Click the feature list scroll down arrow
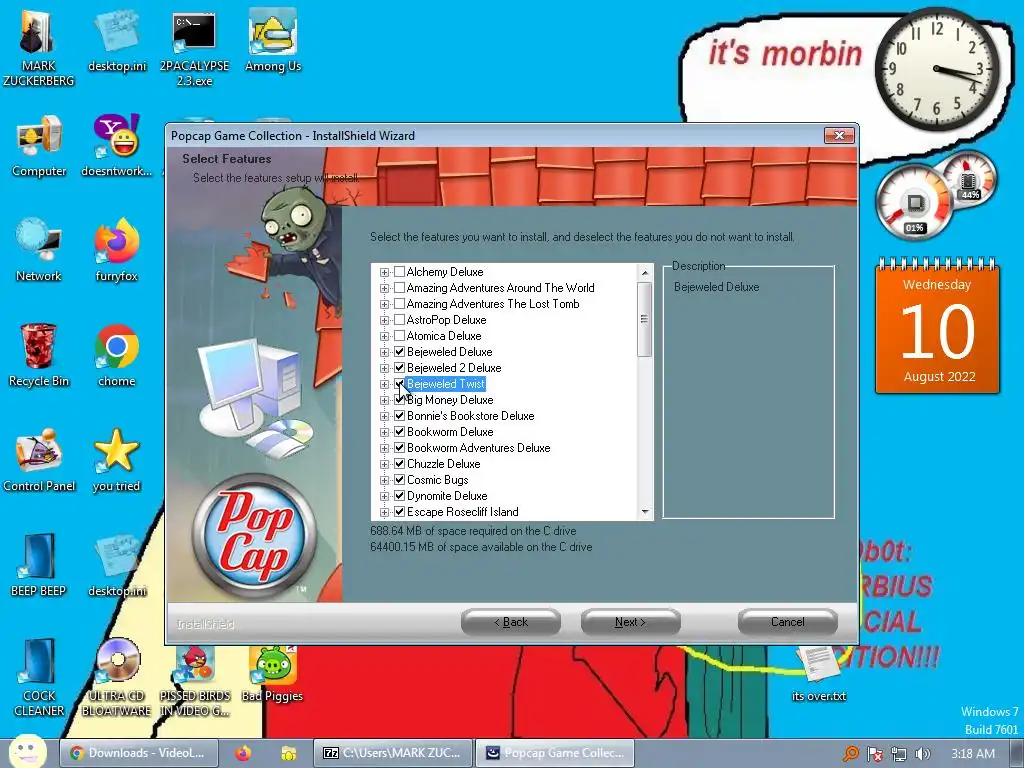Screen dimensions: 1024x768 pos(645,512)
